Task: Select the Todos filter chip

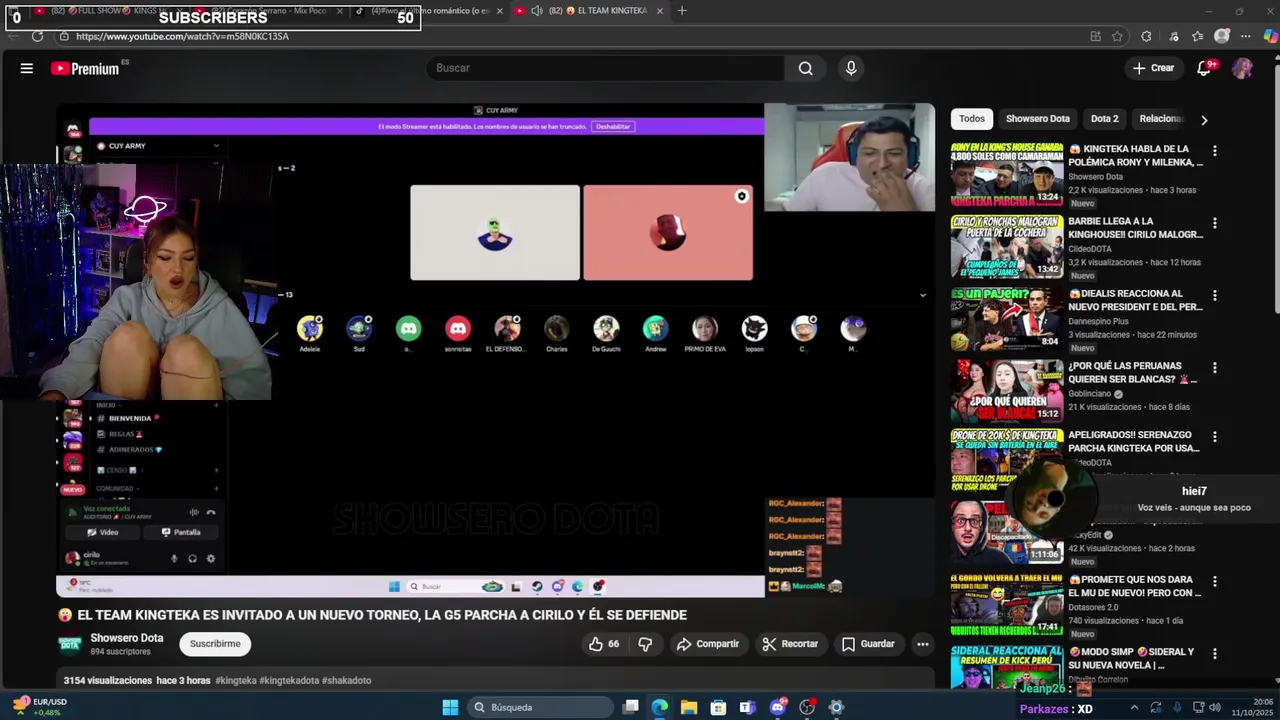Action: pos(972,119)
